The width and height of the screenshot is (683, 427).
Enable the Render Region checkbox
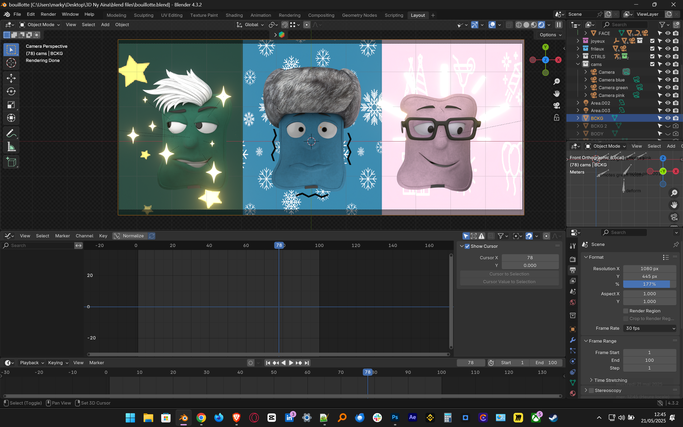(x=626, y=311)
